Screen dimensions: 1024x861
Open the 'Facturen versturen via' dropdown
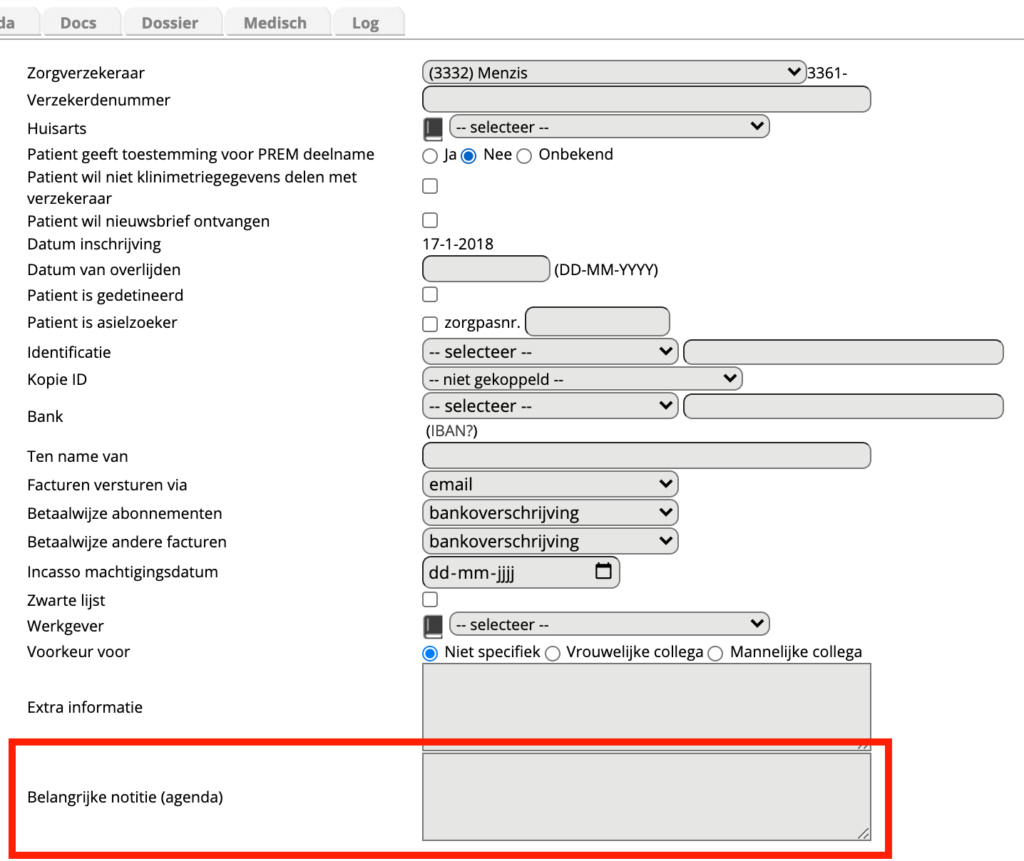click(x=550, y=484)
